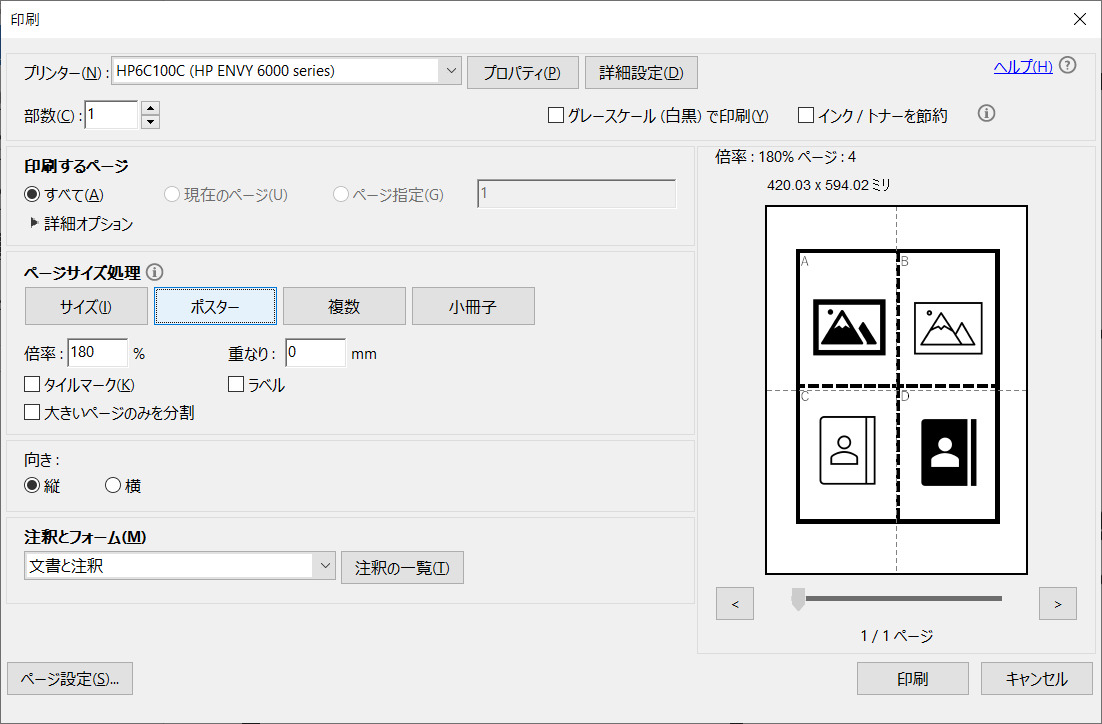This screenshot has height=724, width=1102.
Task: Click the next page arrow under preview
Action: point(1058,604)
